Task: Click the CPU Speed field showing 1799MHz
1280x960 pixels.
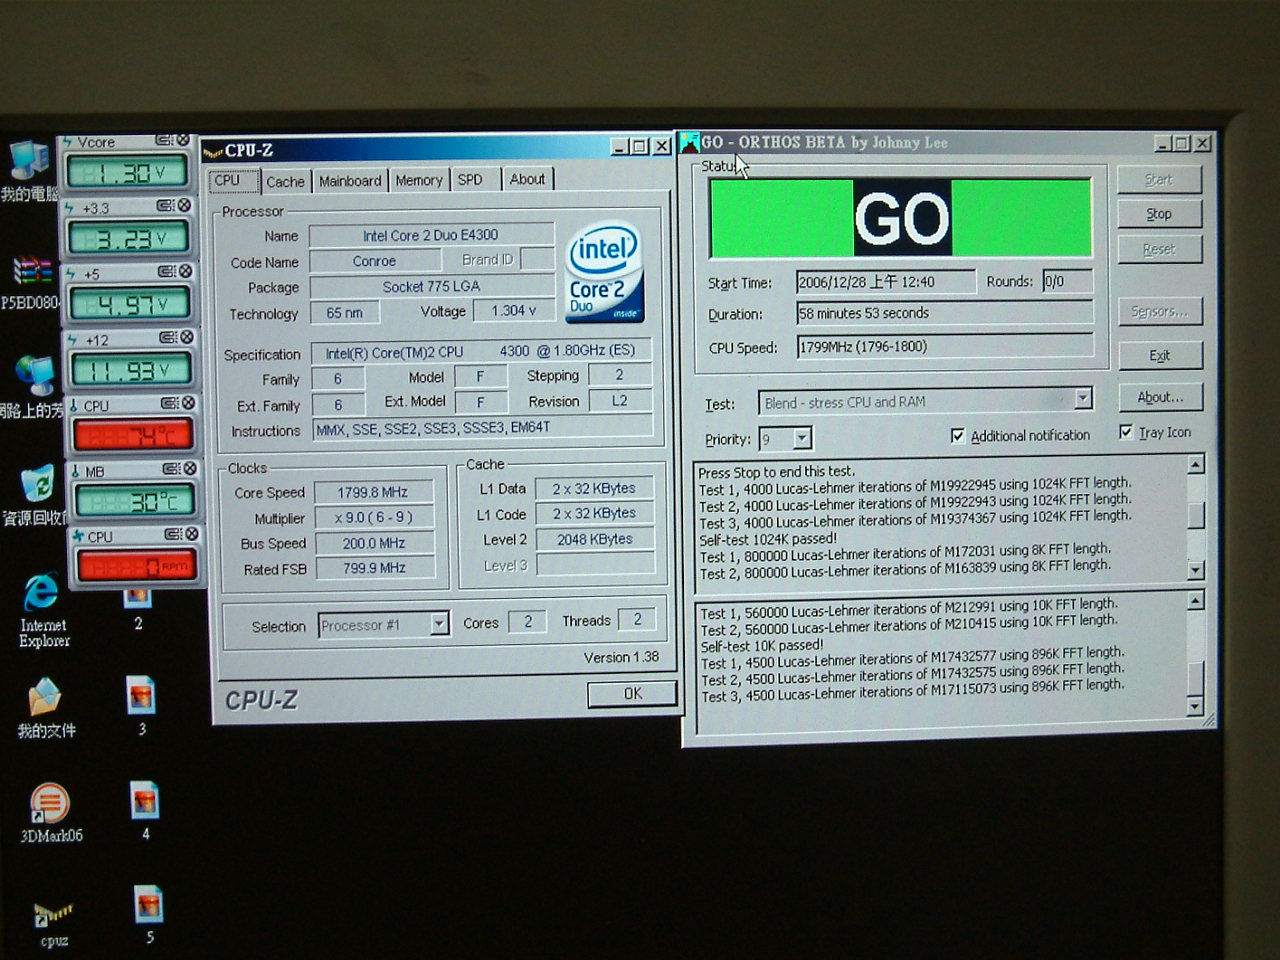Action: coord(944,347)
